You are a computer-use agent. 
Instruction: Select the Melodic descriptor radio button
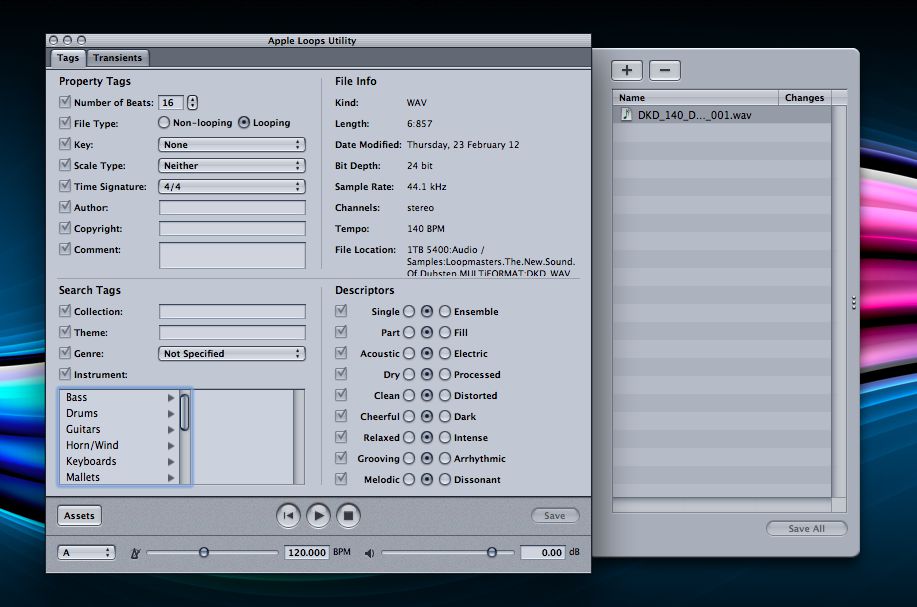click(409, 480)
